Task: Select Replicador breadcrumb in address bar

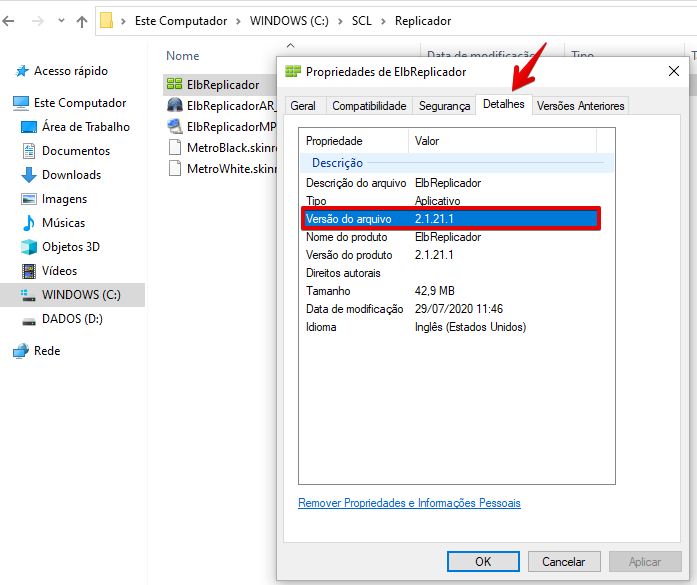Action: tap(423, 21)
